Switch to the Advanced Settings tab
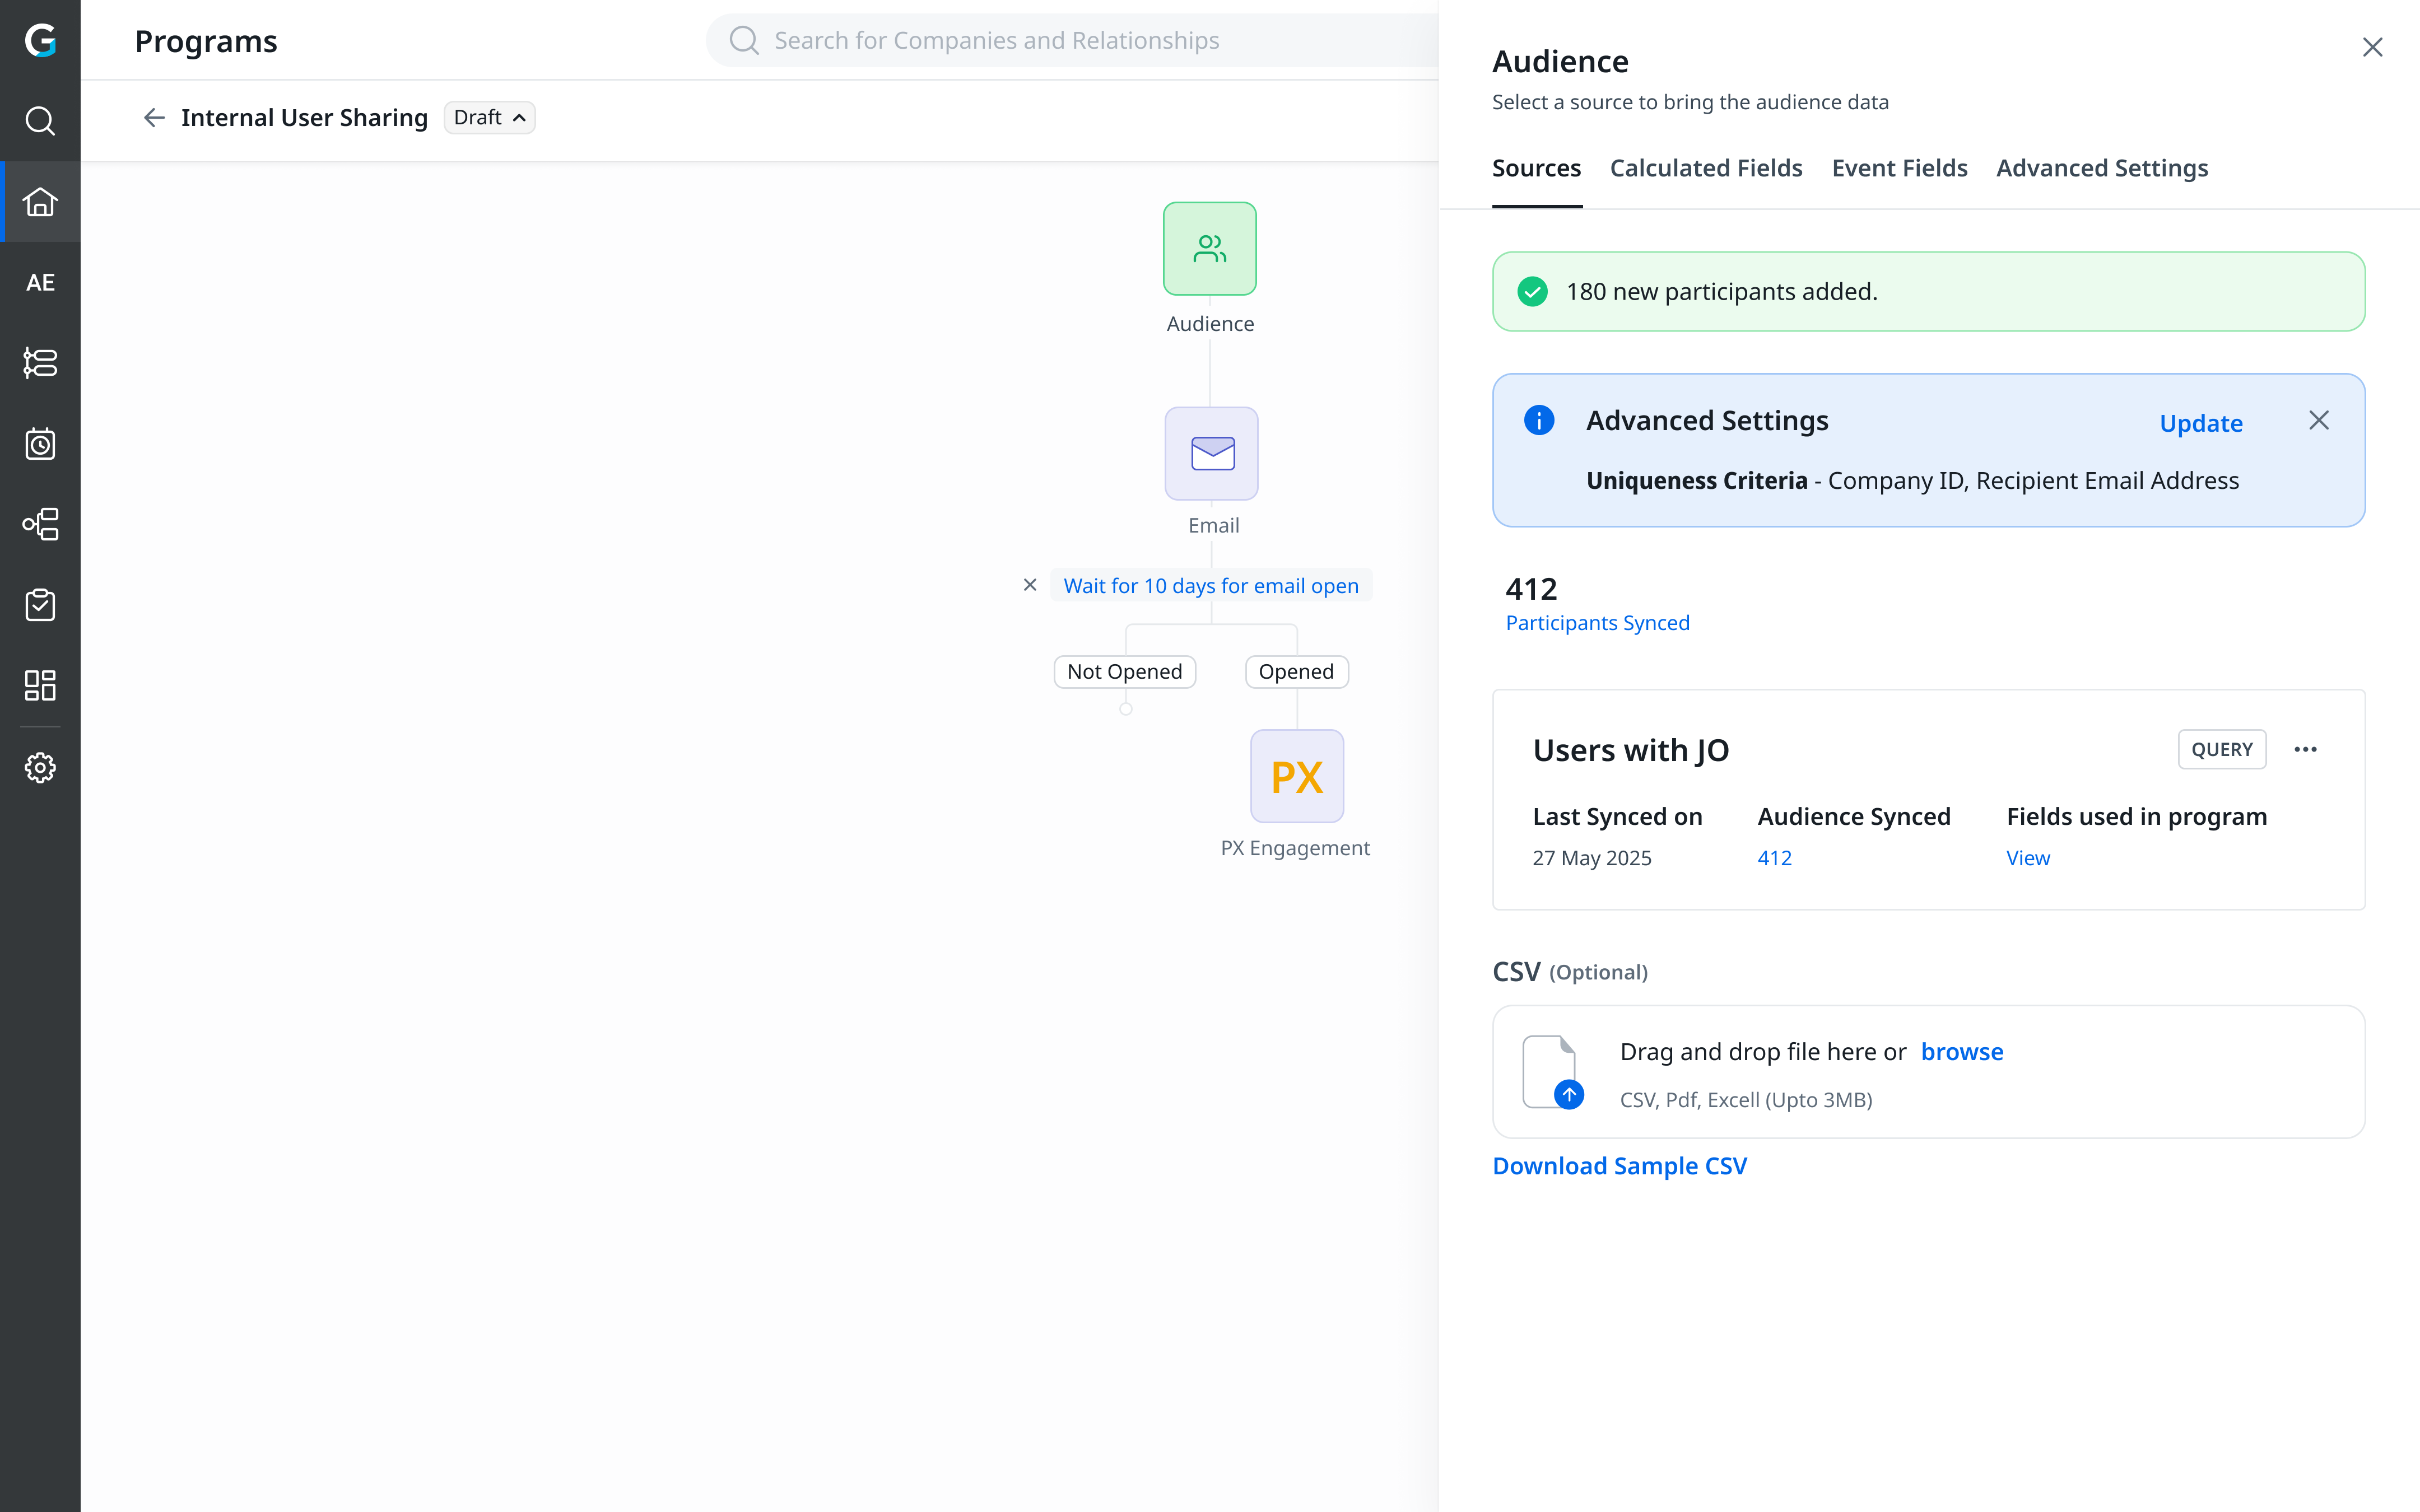This screenshot has height=1512, width=2420. [2102, 168]
